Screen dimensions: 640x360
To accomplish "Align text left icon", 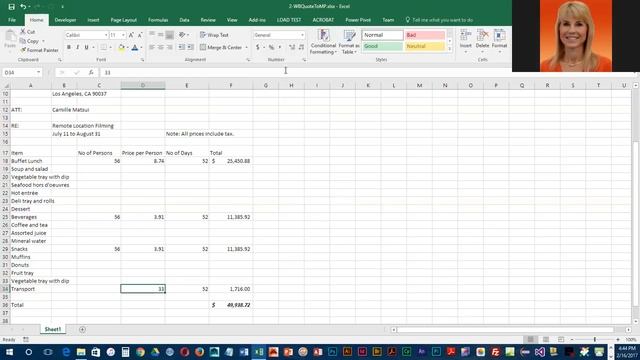I will 152,47.
